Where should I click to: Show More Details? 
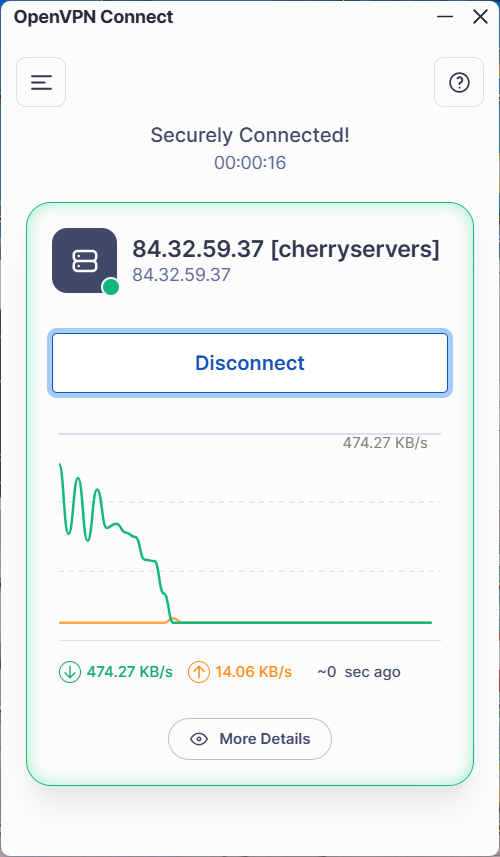[x=250, y=739]
